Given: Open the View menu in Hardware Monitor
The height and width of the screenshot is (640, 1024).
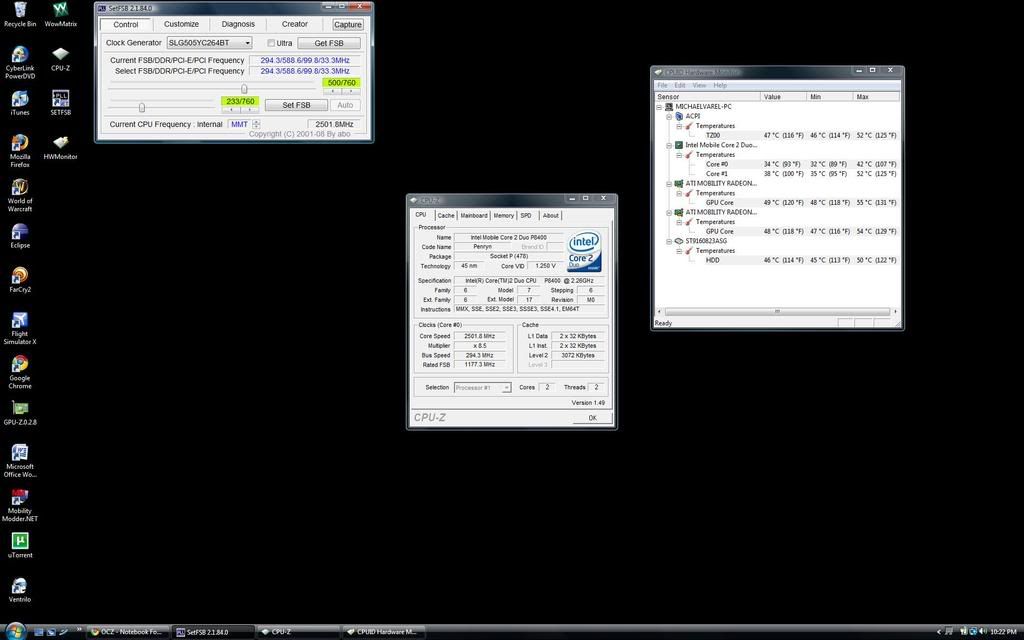Looking at the screenshot, I should tap(699, 86).
